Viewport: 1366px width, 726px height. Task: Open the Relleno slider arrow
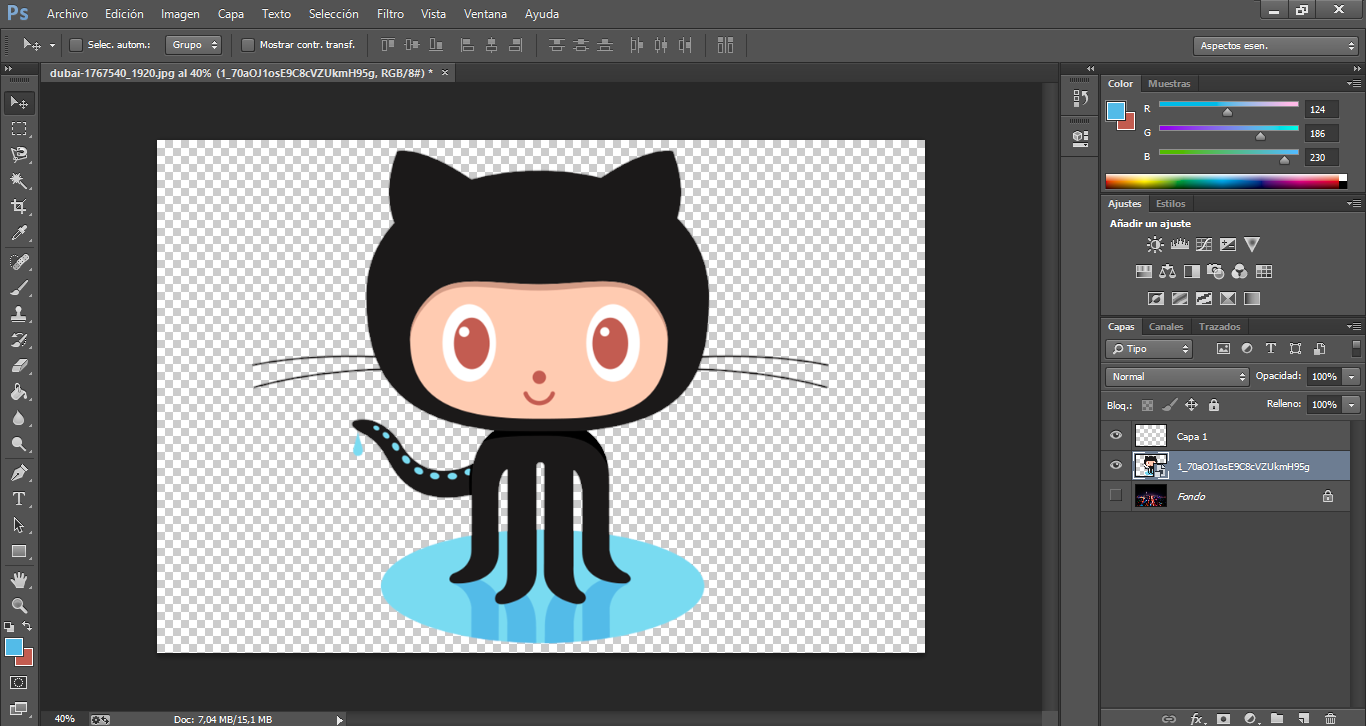[1352, 404]
